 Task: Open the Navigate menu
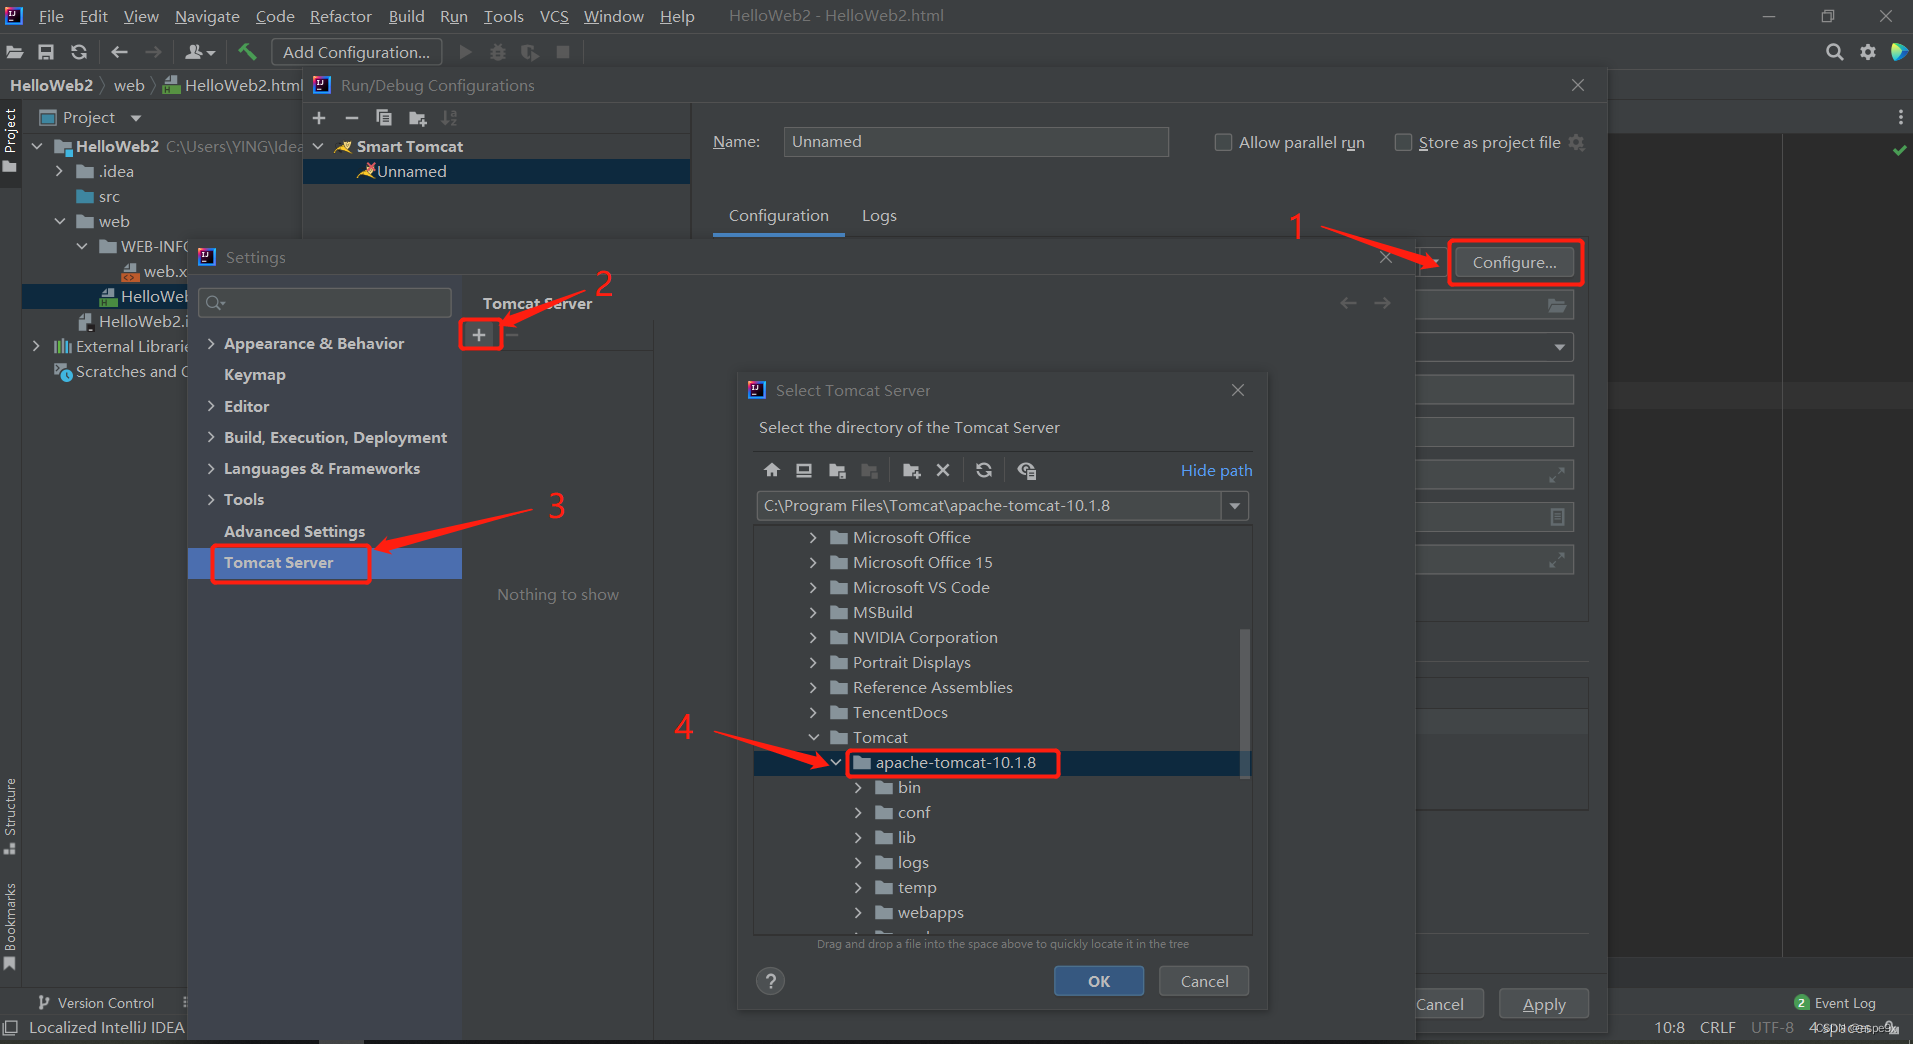[x=207, y=16]
